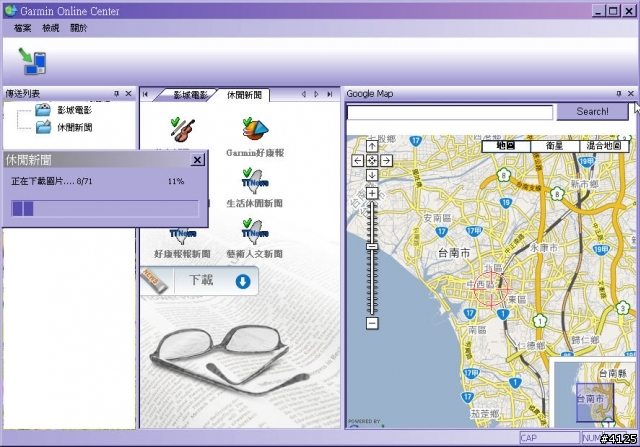This screenshot has height=447, width=640.
Task: Click the CAP status bar indicator
Action: pyautogui.click(x=549, y=438)
